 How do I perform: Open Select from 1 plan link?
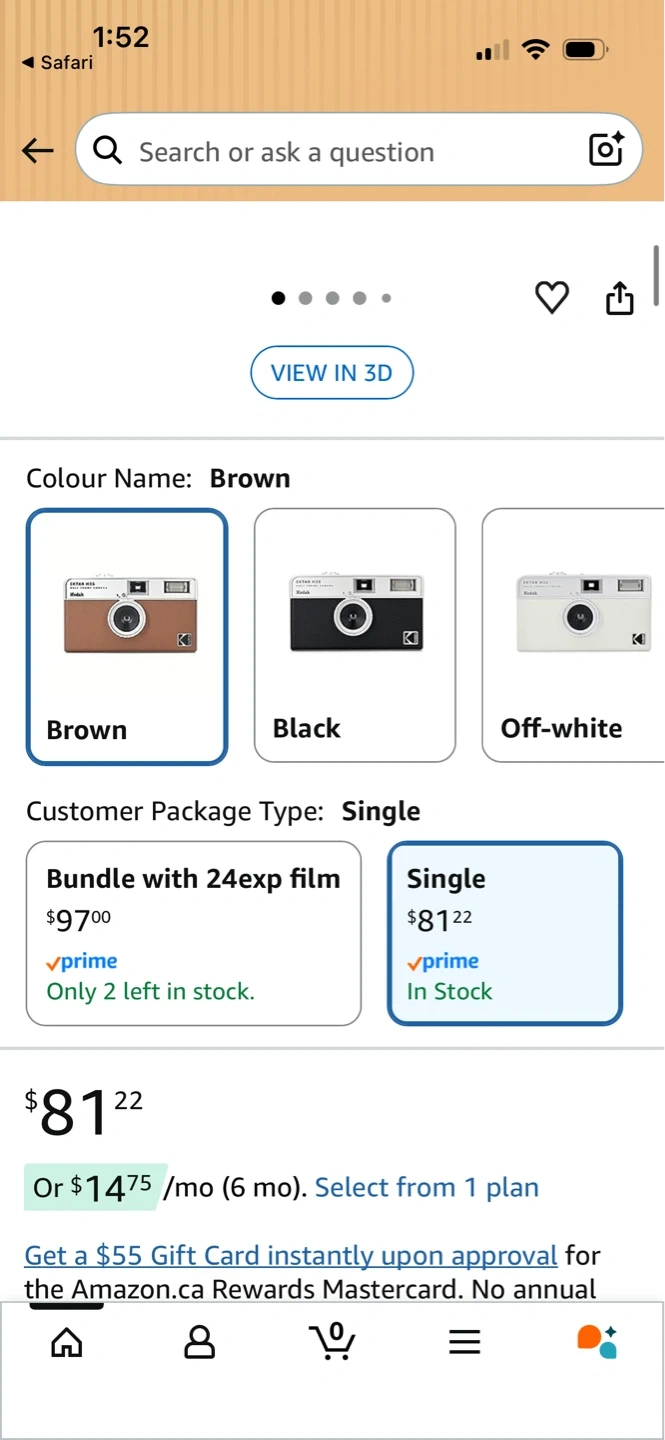(x=427, y=1187)
